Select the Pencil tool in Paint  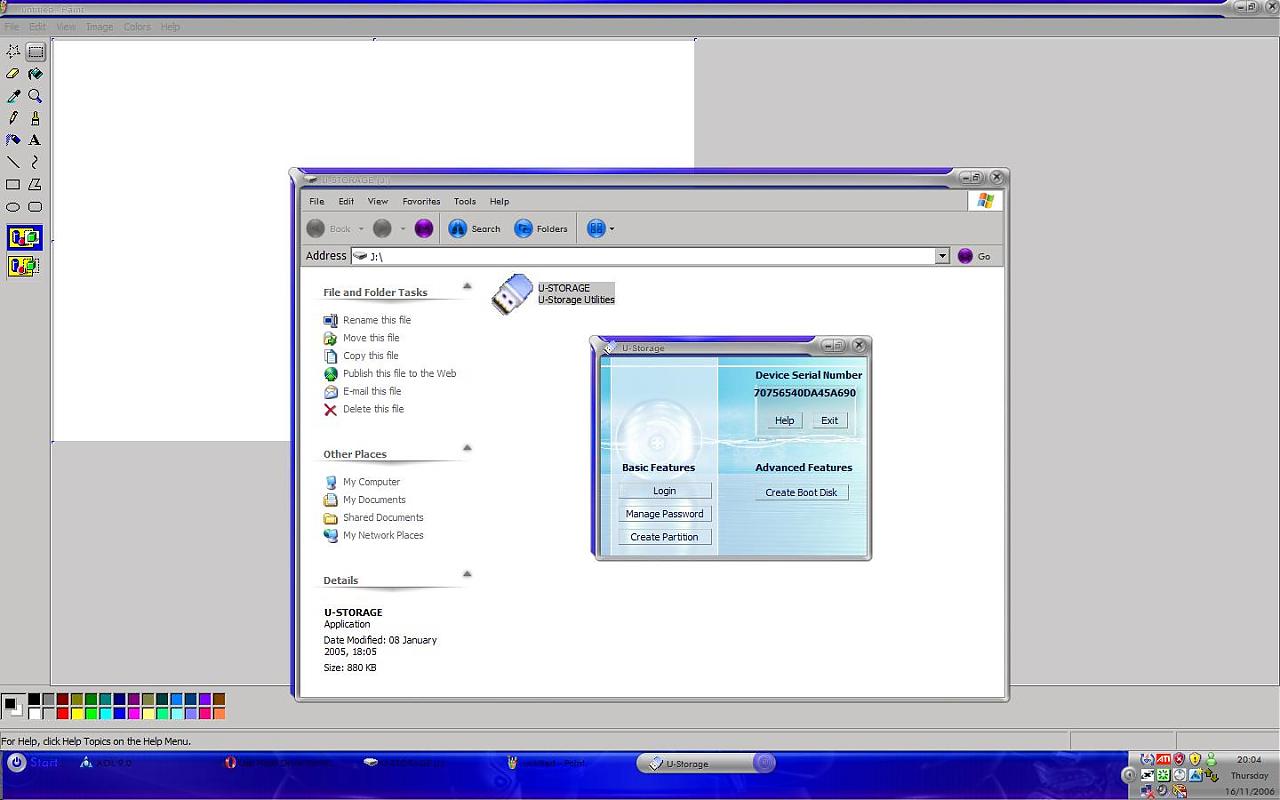13,118
